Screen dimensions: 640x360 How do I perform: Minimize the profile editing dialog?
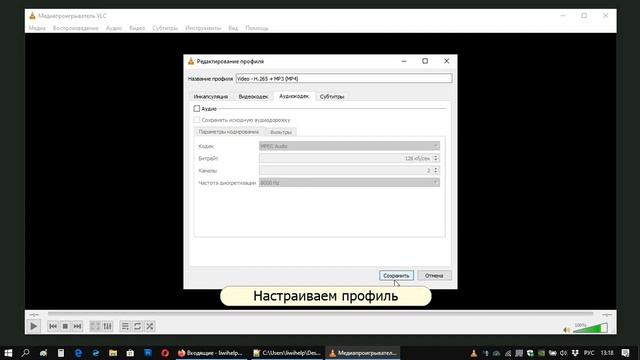coord(404,61)
